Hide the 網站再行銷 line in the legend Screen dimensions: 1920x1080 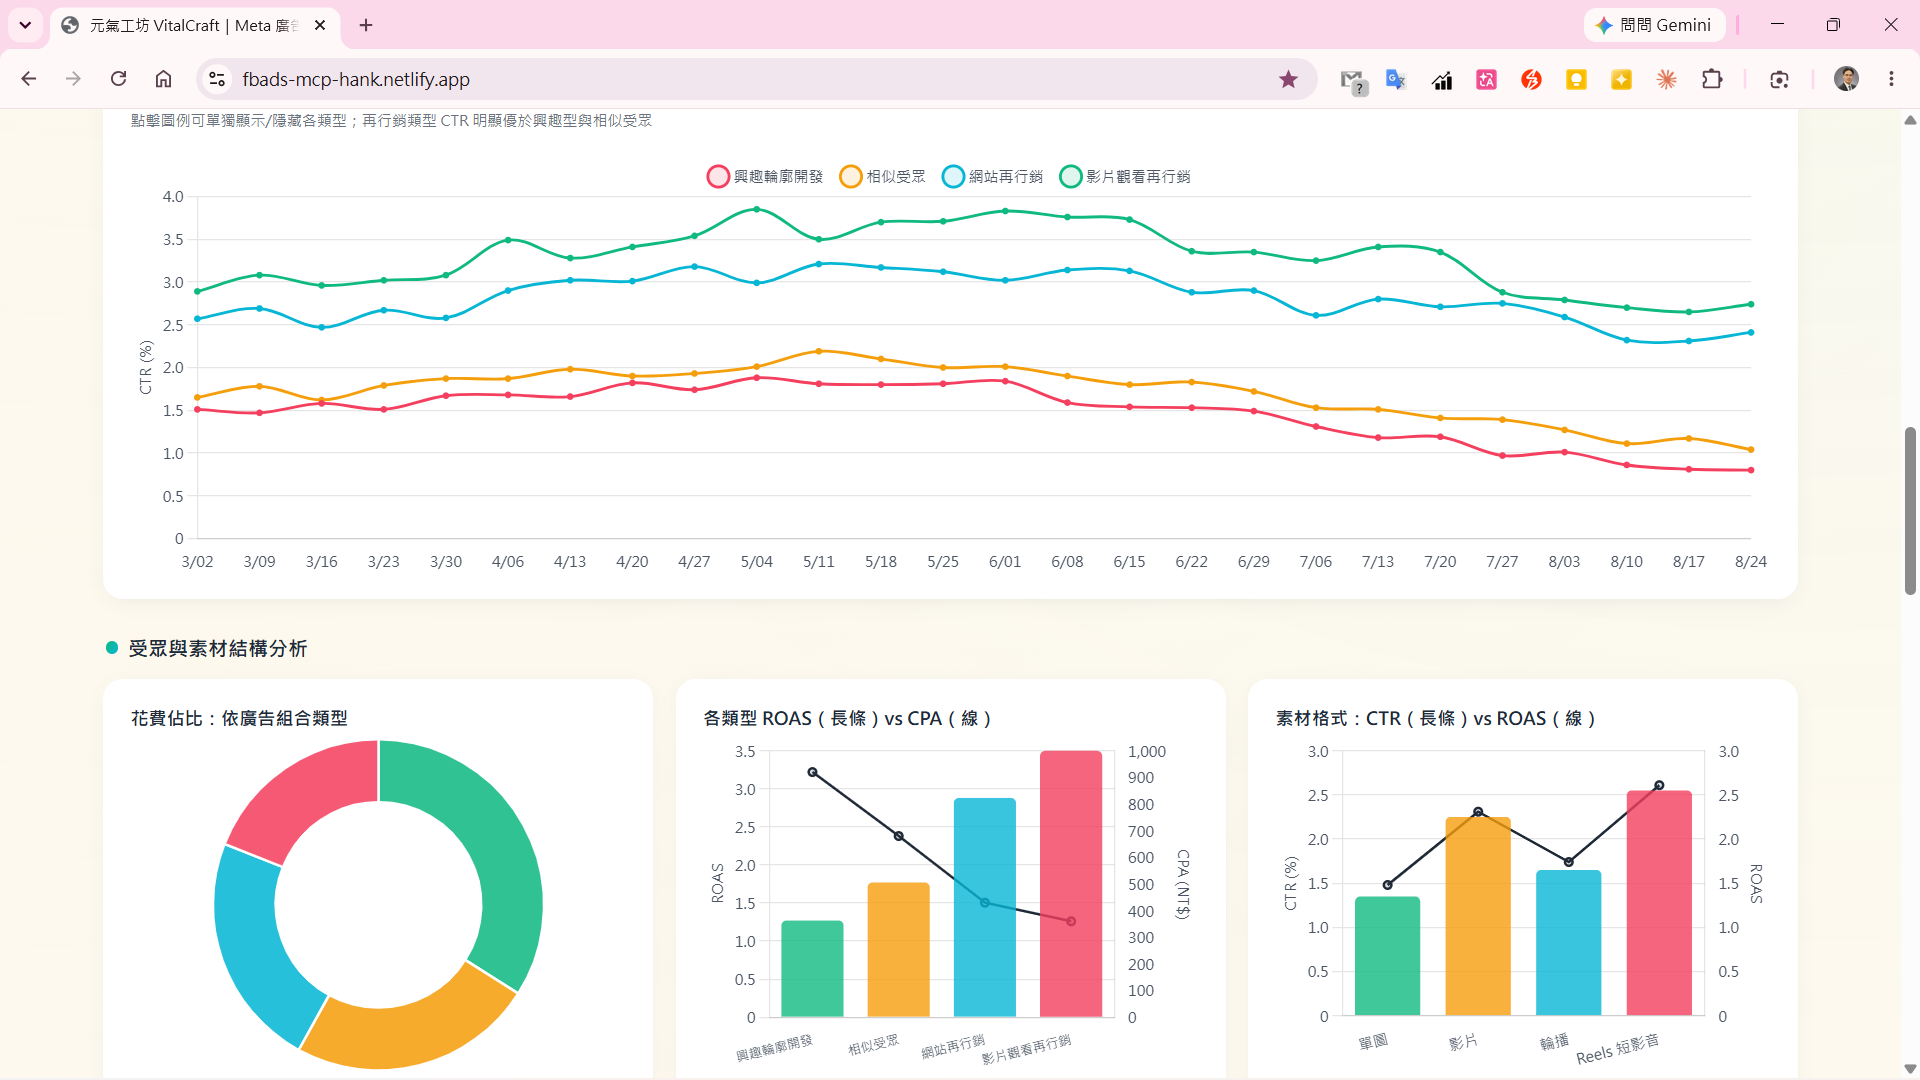[x=992, y=177]
